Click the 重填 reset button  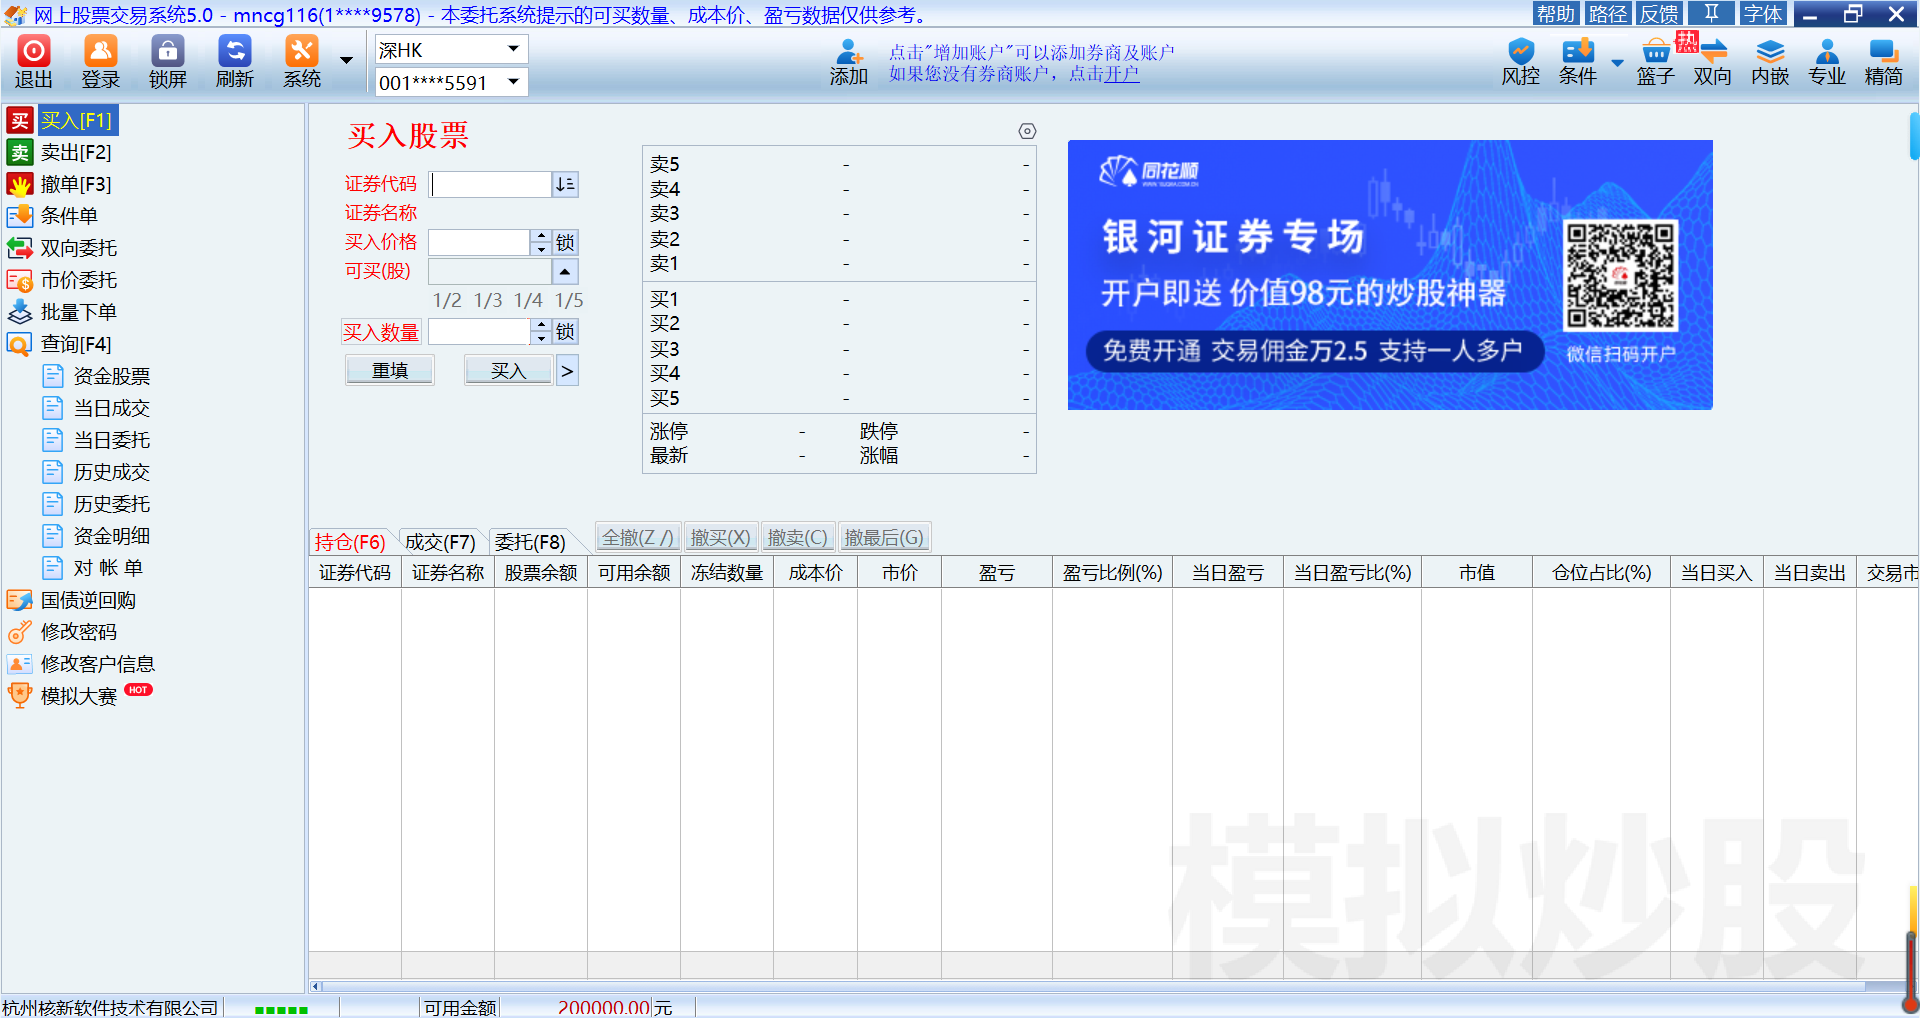(x=390, y=371)
